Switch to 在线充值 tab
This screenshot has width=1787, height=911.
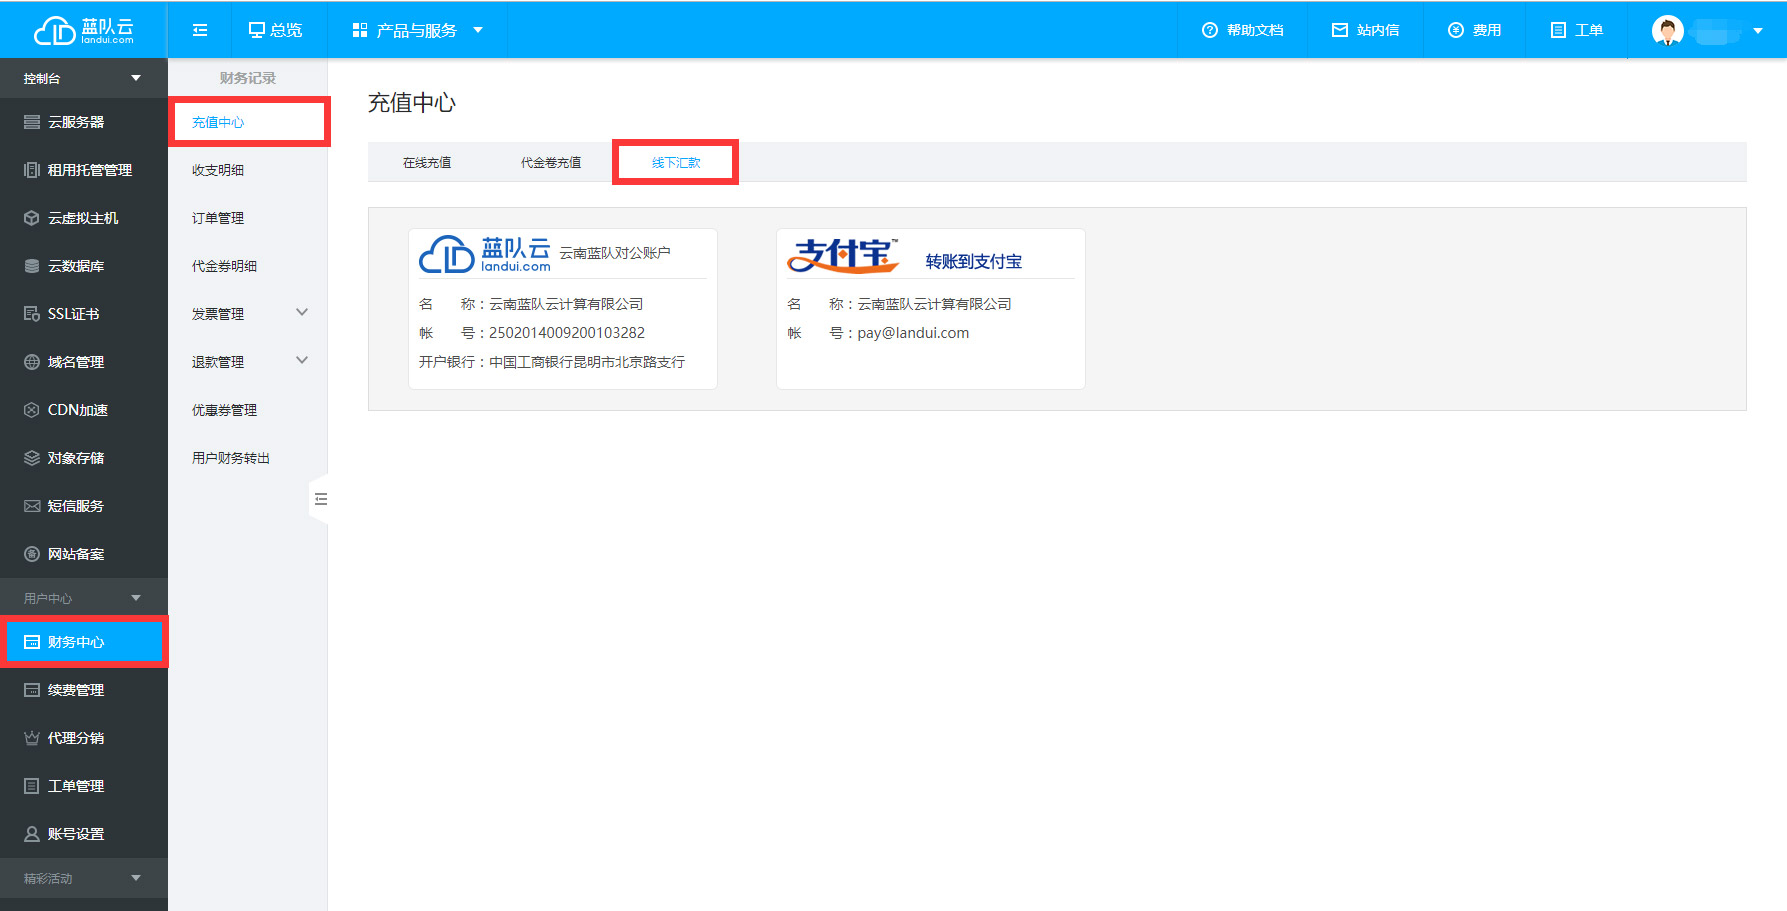[427, 162]
